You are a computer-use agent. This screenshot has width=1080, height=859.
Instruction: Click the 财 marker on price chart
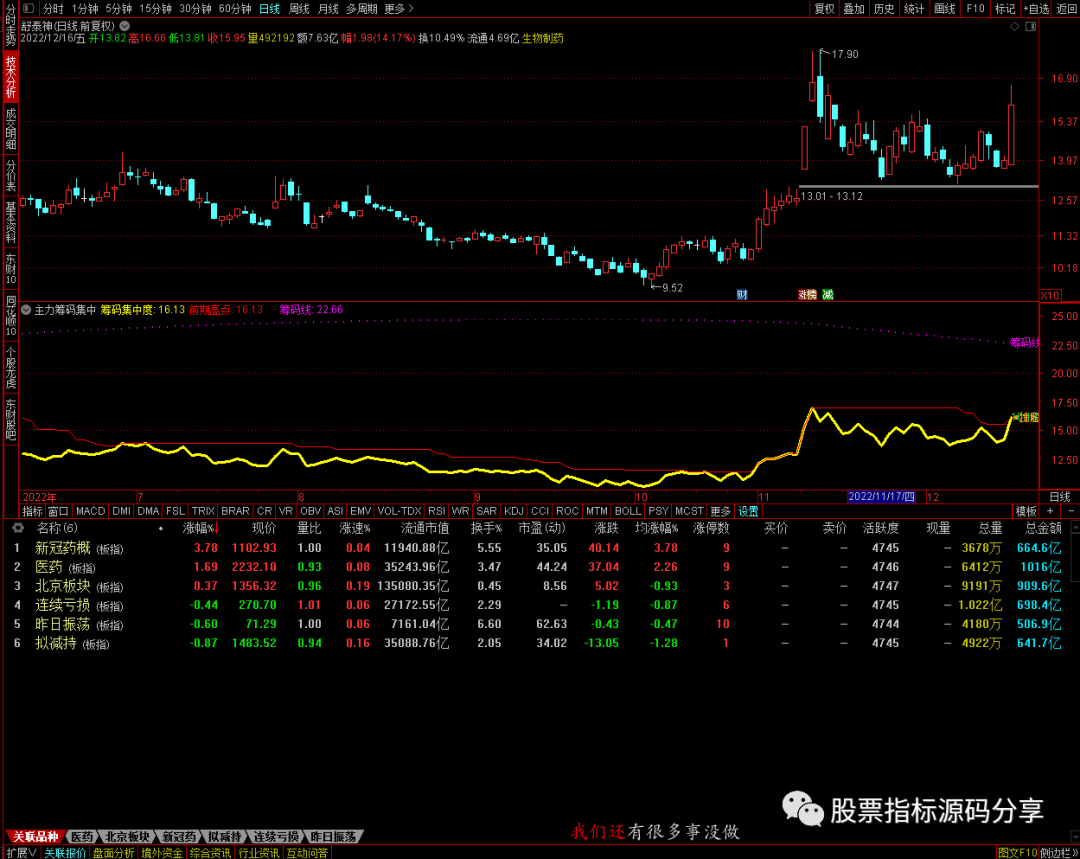pos(742,295)
